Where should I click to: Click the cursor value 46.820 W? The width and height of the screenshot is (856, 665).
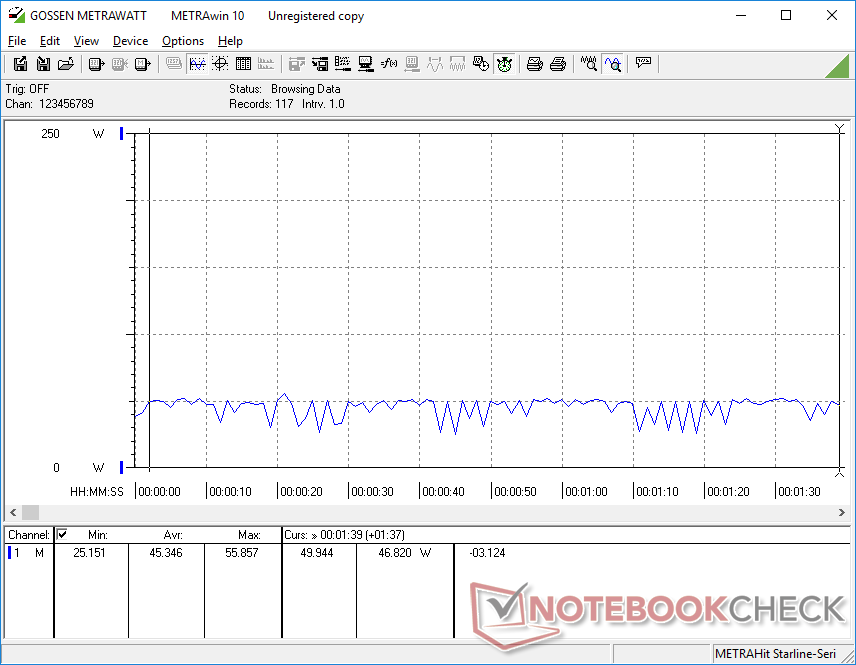coord(405,553)
